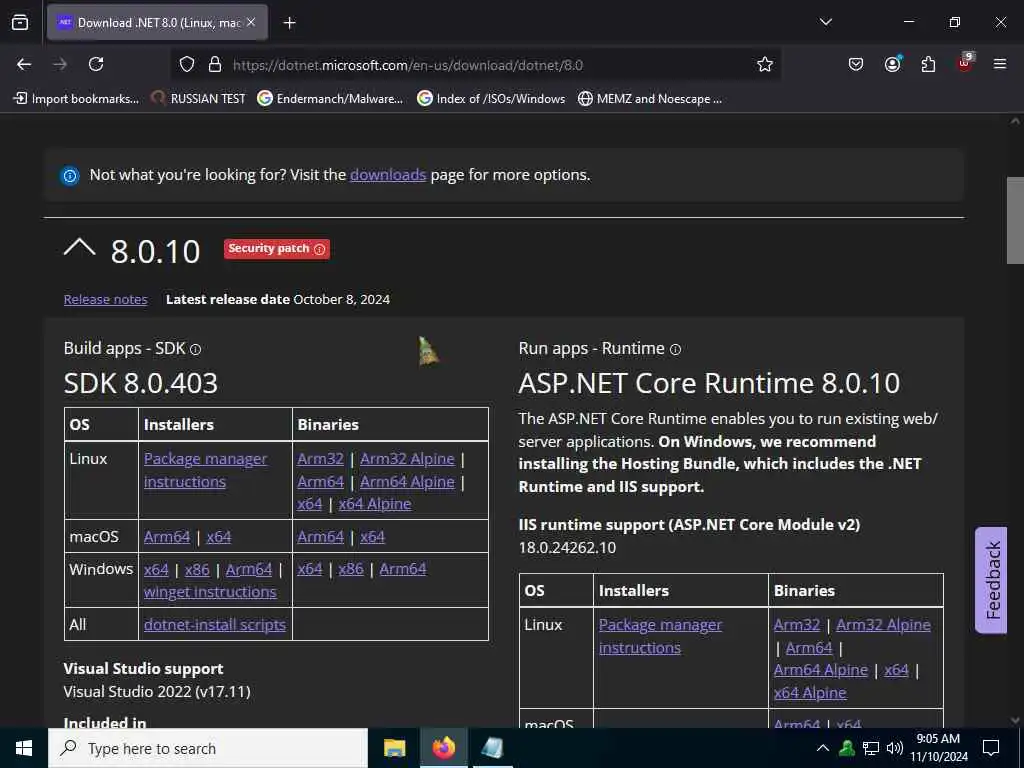Image resolution: width=1024 pixels, height=768 pixels.
Task: Open SDK Windows winget instructions
Action: (x=210, y=592)
